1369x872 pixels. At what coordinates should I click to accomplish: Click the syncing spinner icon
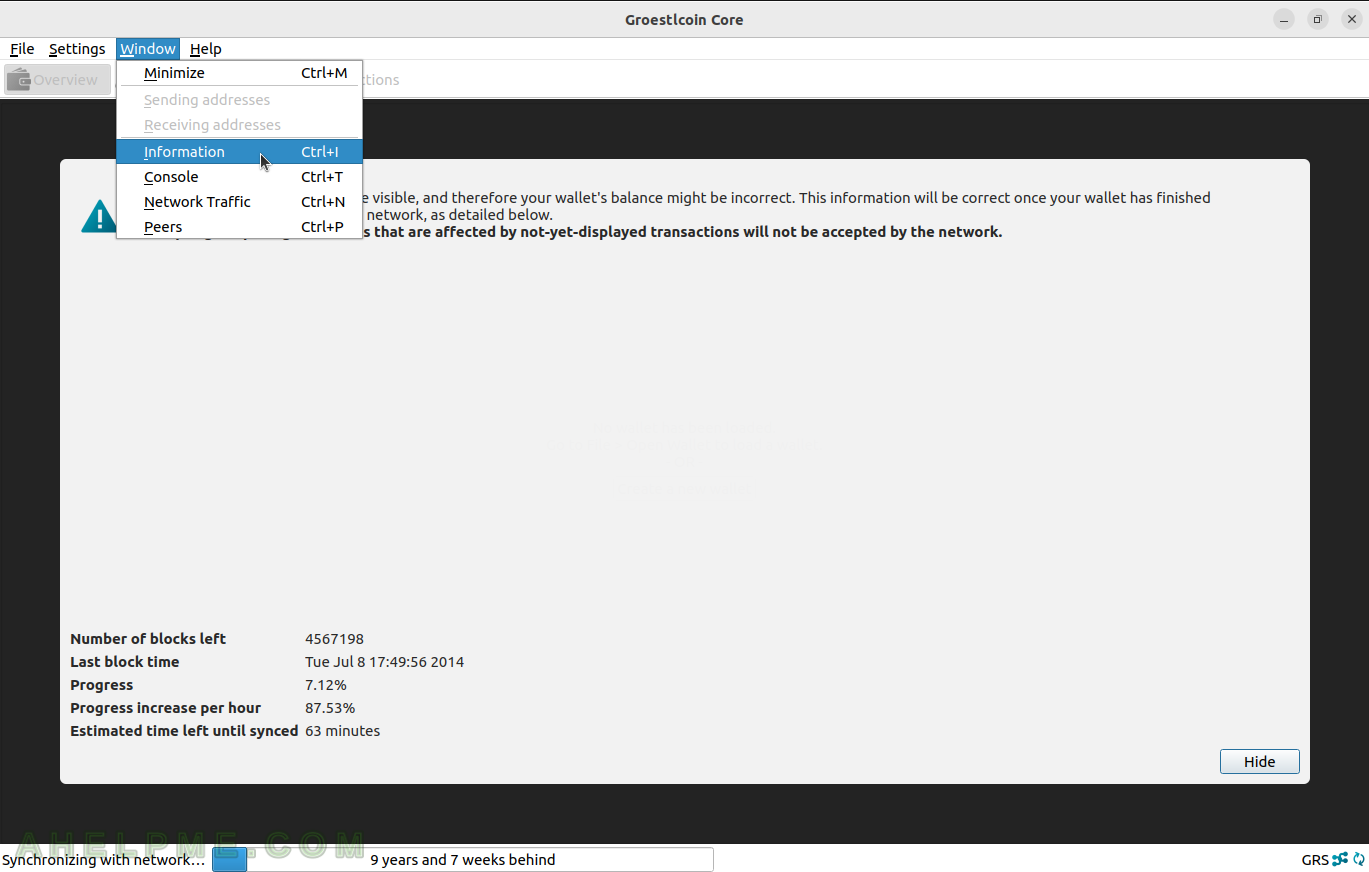[1358, 859]
